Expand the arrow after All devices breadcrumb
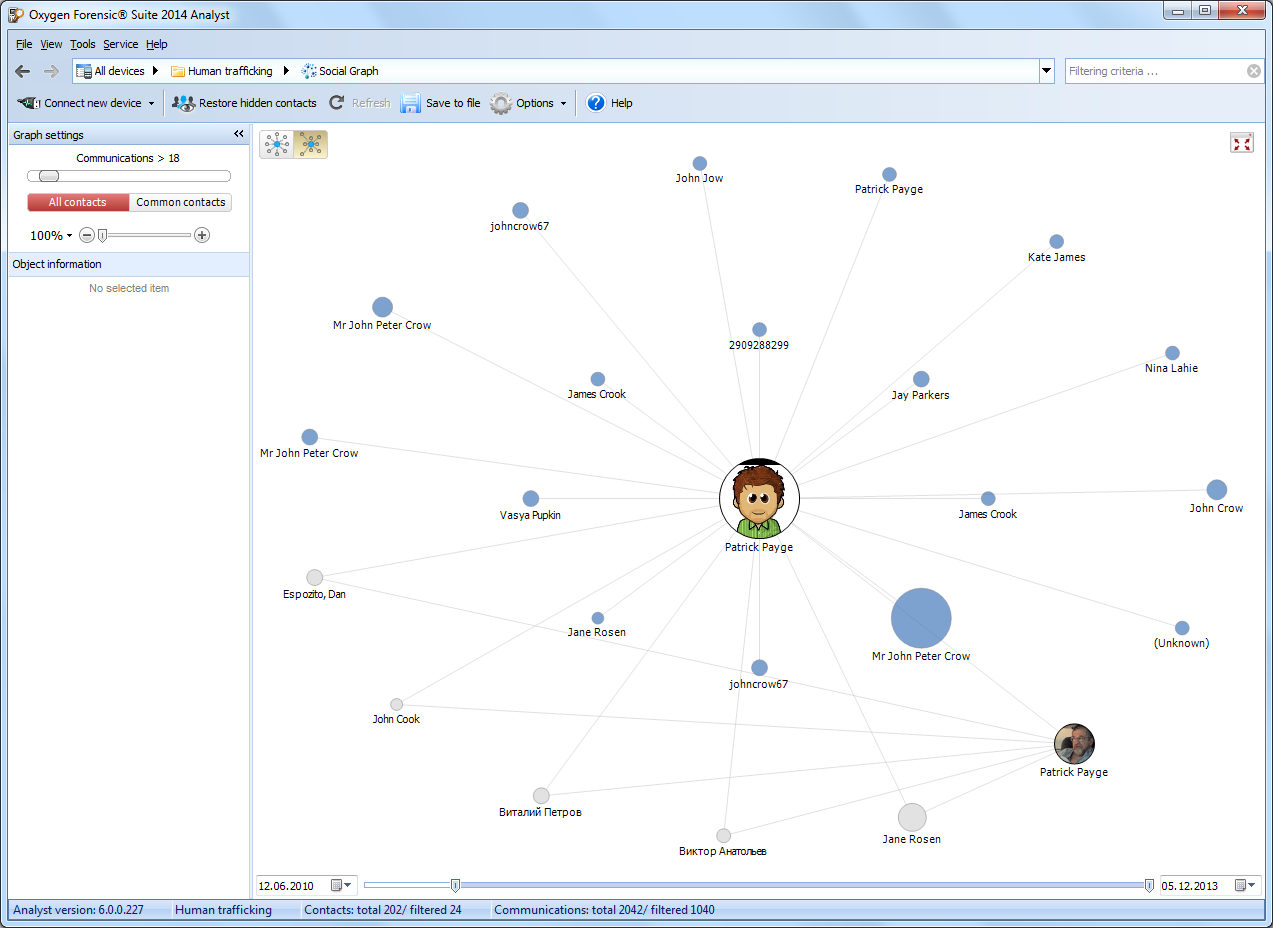 [x=156, y=71]
